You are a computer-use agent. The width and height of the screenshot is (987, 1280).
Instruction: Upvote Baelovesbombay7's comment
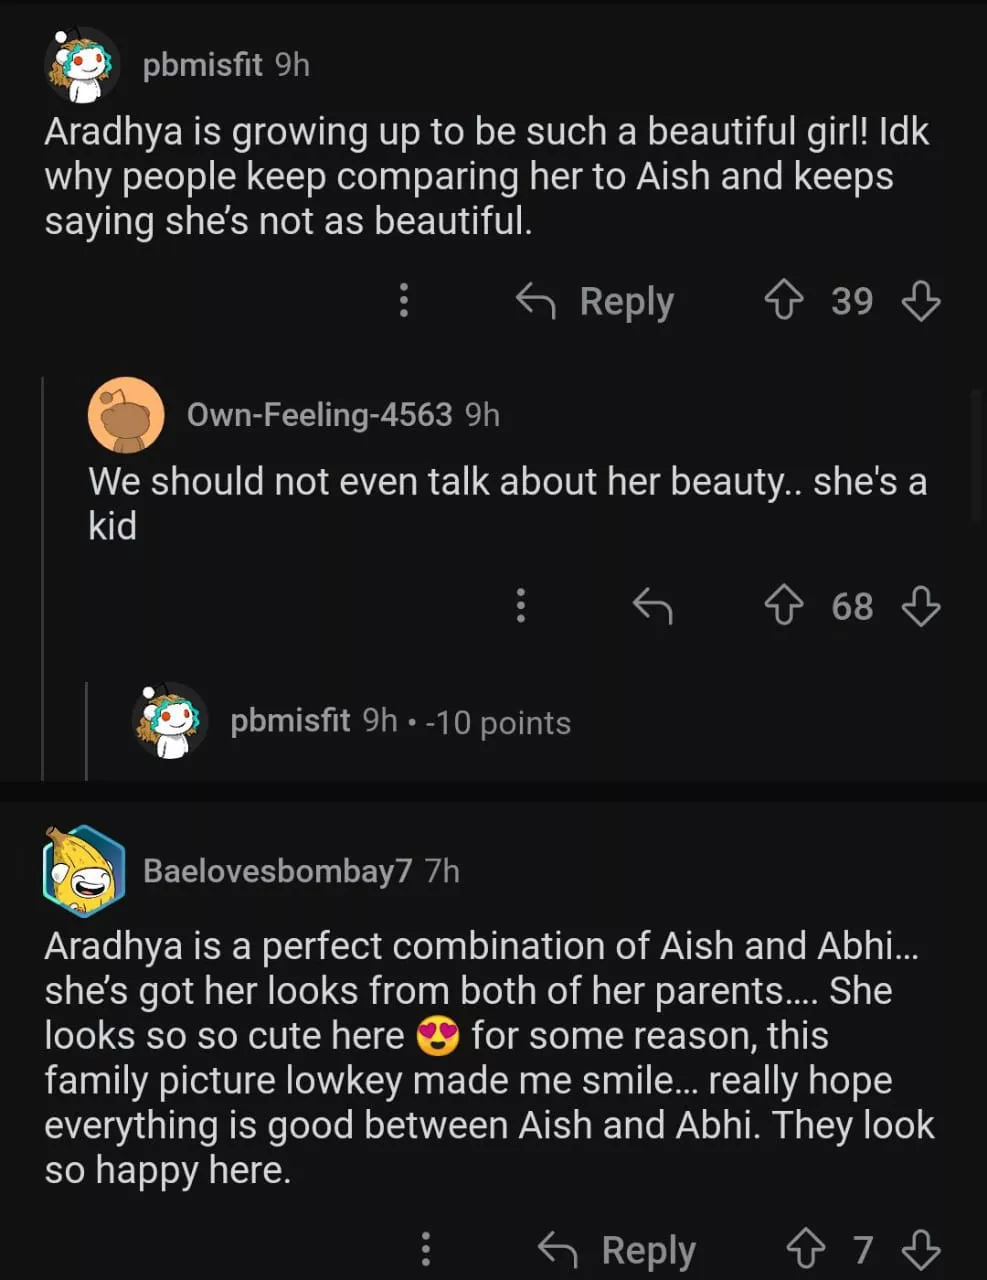click(x=806, y=1249)
